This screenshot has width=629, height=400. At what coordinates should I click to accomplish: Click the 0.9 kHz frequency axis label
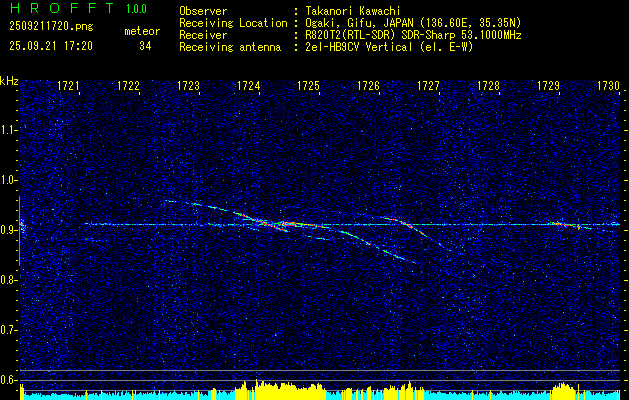tap(8, 230)
